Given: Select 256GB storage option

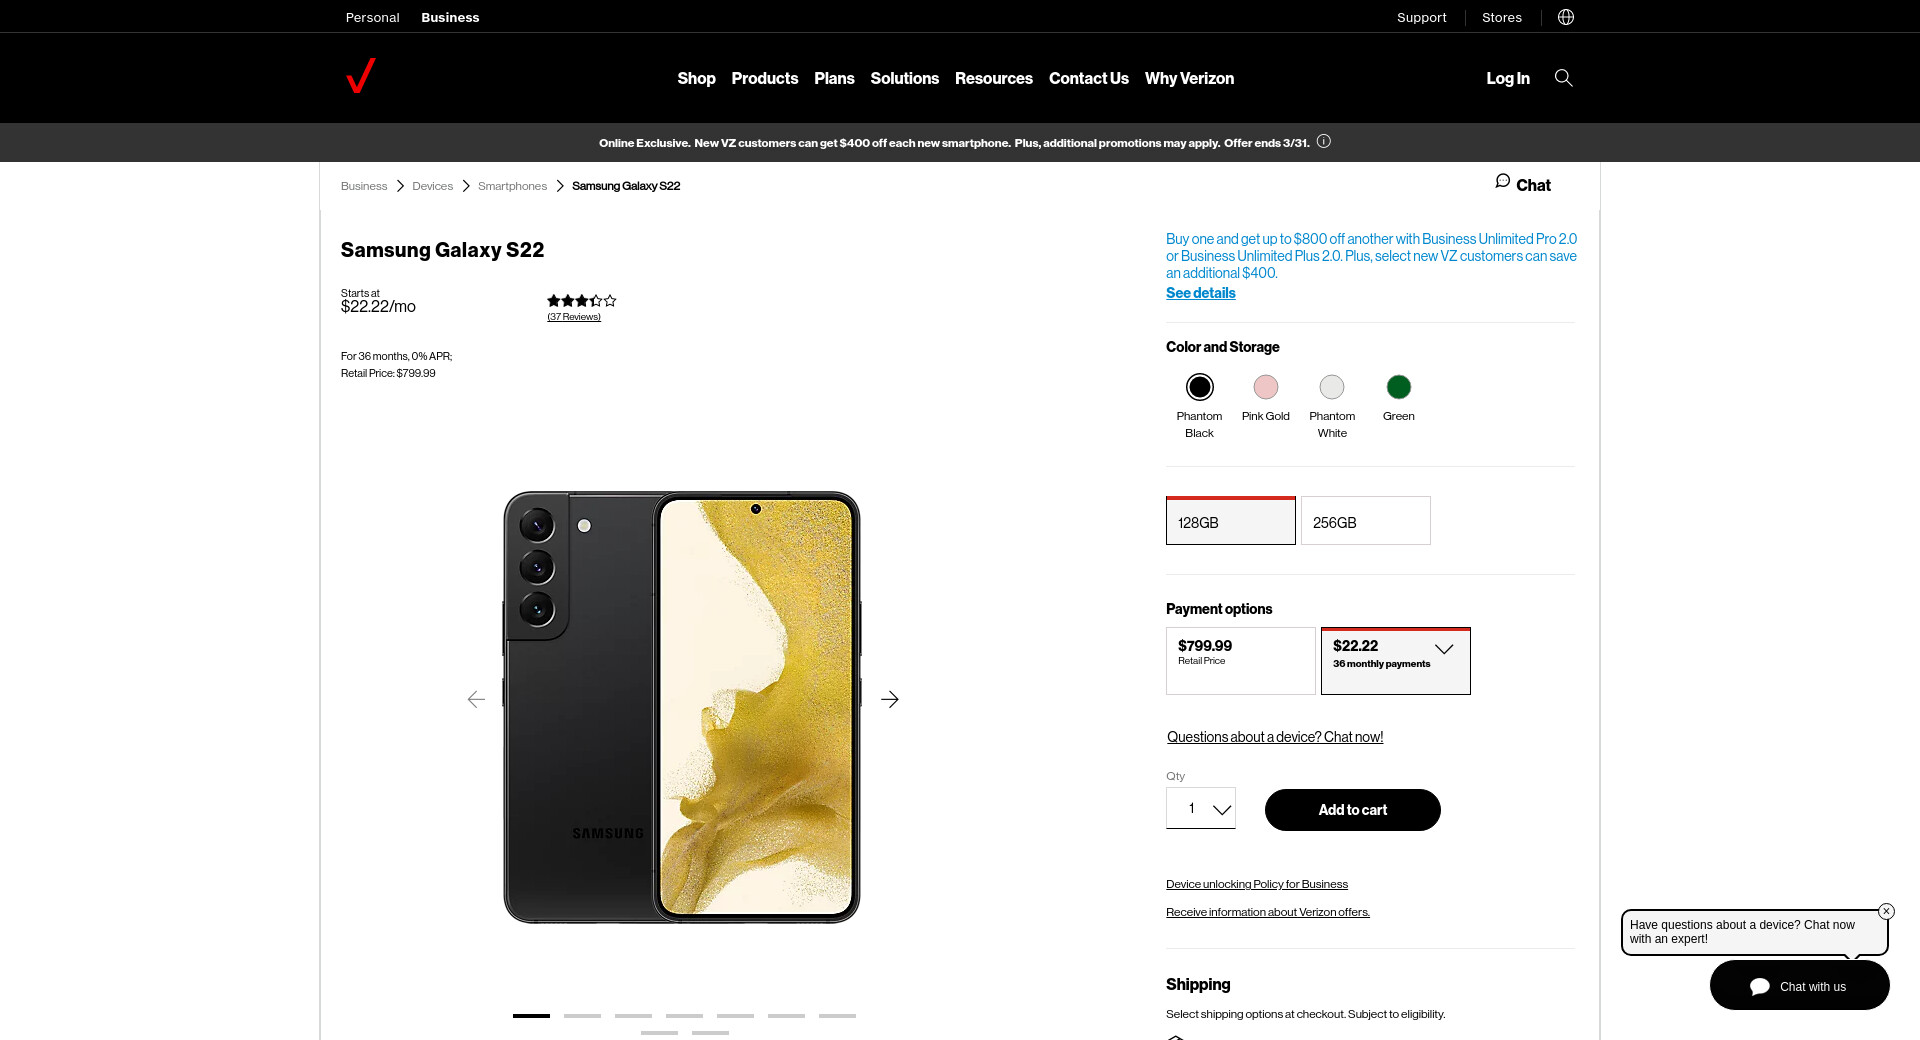Looking at the screenshot, I should (1365, 521).
